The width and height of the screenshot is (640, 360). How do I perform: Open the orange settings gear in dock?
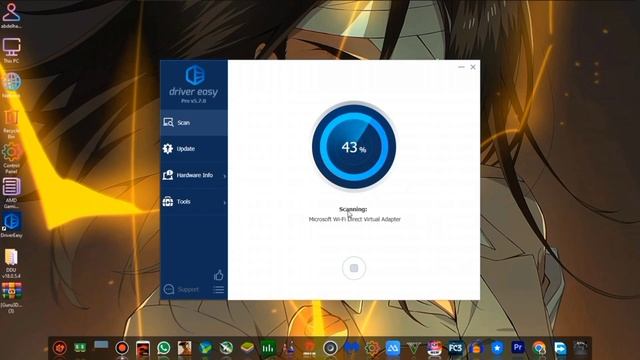372,348
